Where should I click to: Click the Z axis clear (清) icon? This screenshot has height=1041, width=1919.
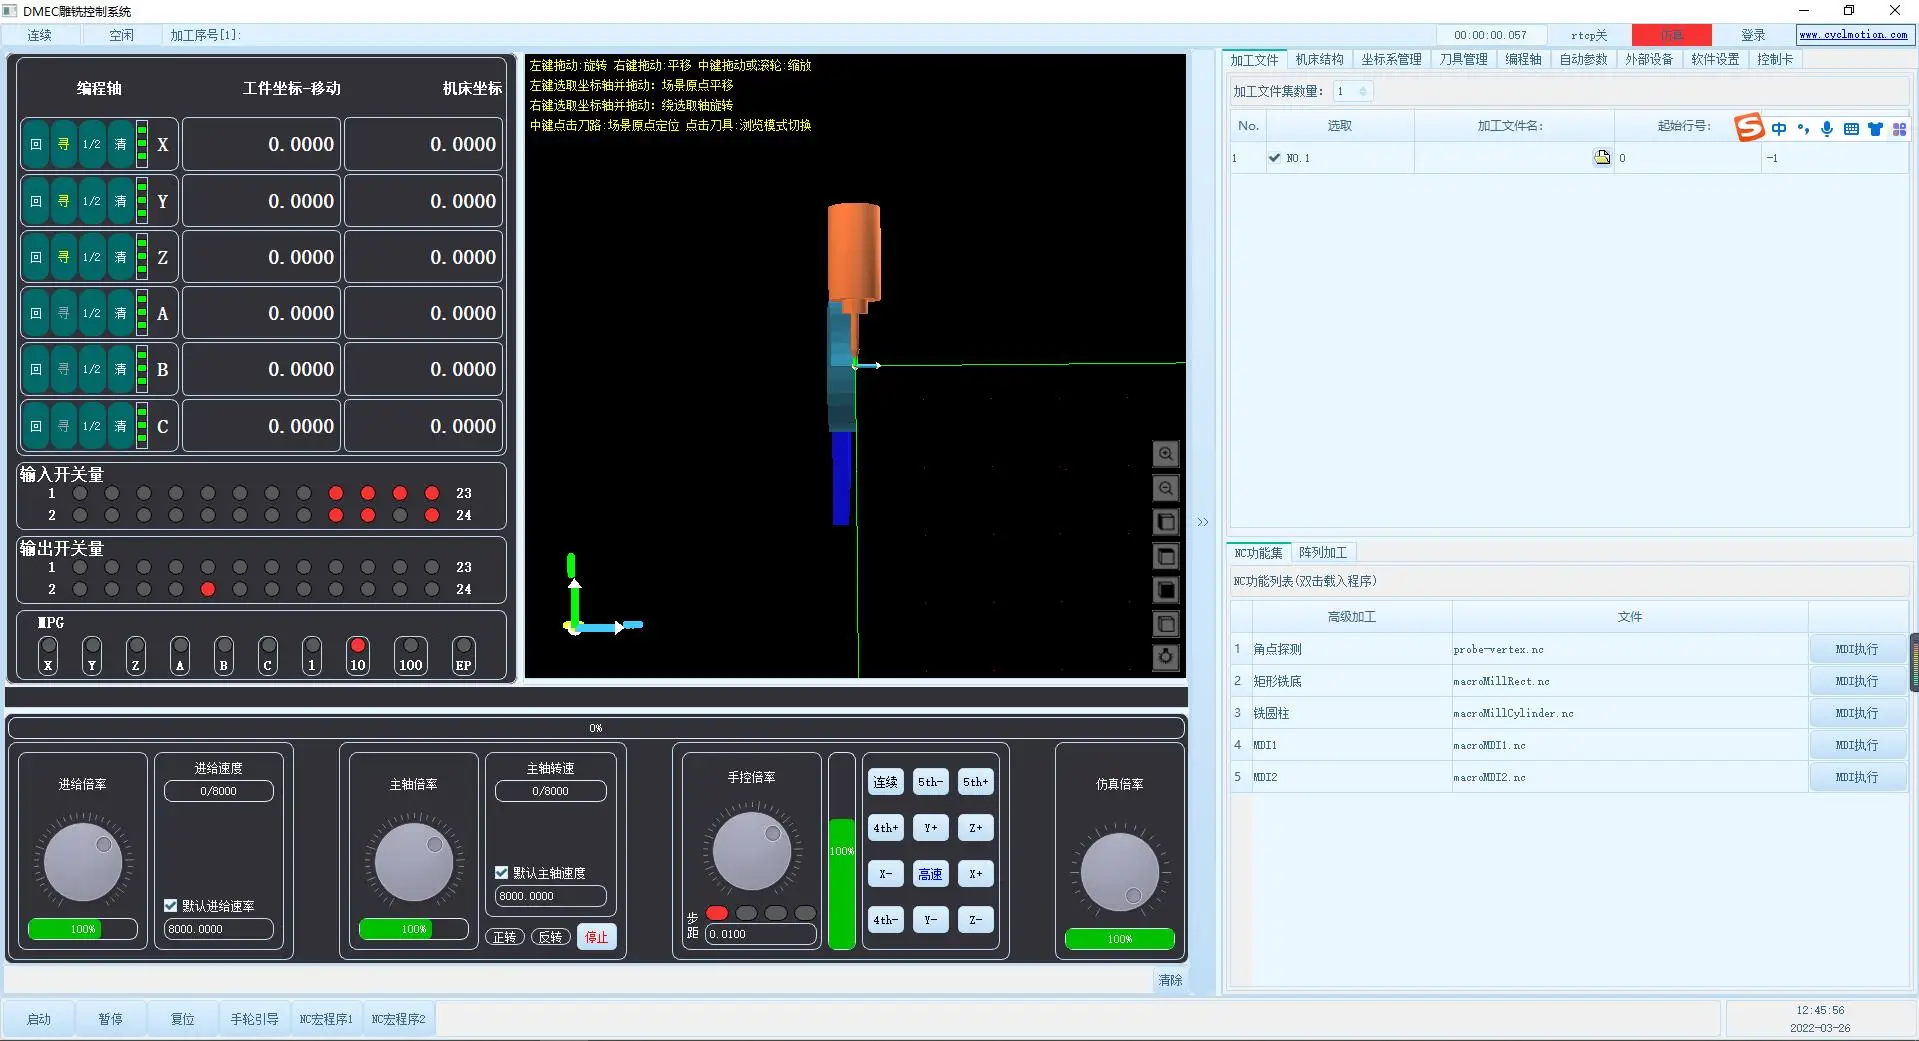pyautogui.click(x=120, y=257)
